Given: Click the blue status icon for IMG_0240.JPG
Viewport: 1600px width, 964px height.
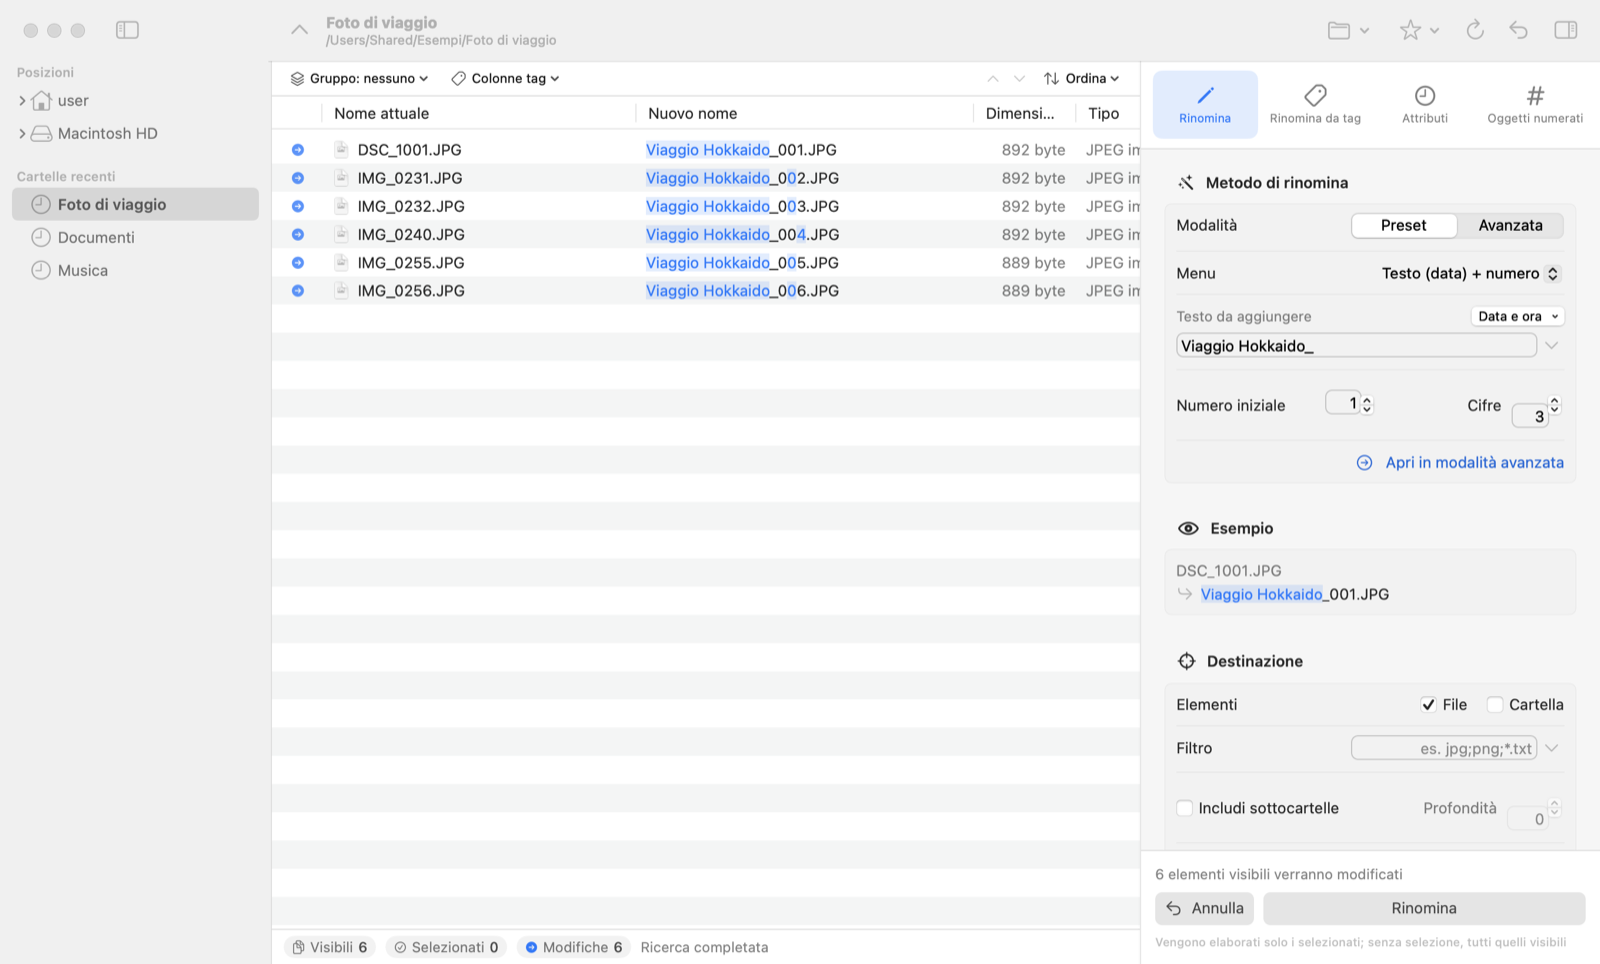Looking at the screenshot, I should pyautogui.click(x=298, y=234).
